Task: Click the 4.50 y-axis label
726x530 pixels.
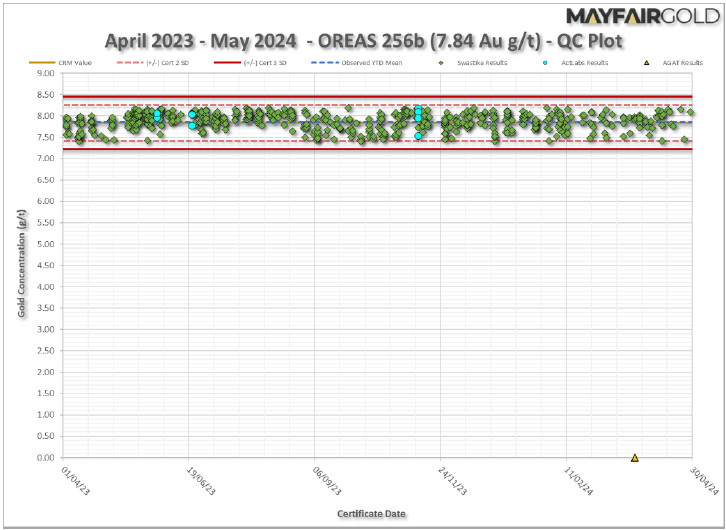Action: click(46, 265)
